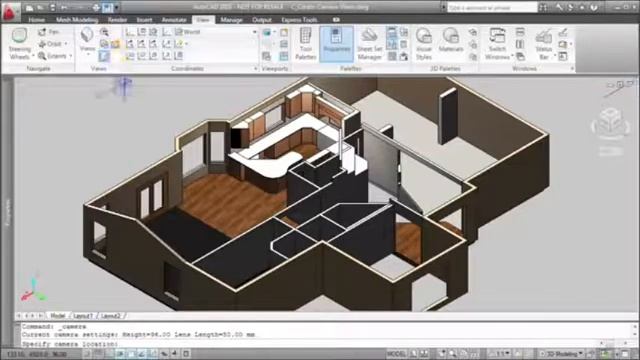
Task: Select the Pan navigation tool
Action: point(49,32)
